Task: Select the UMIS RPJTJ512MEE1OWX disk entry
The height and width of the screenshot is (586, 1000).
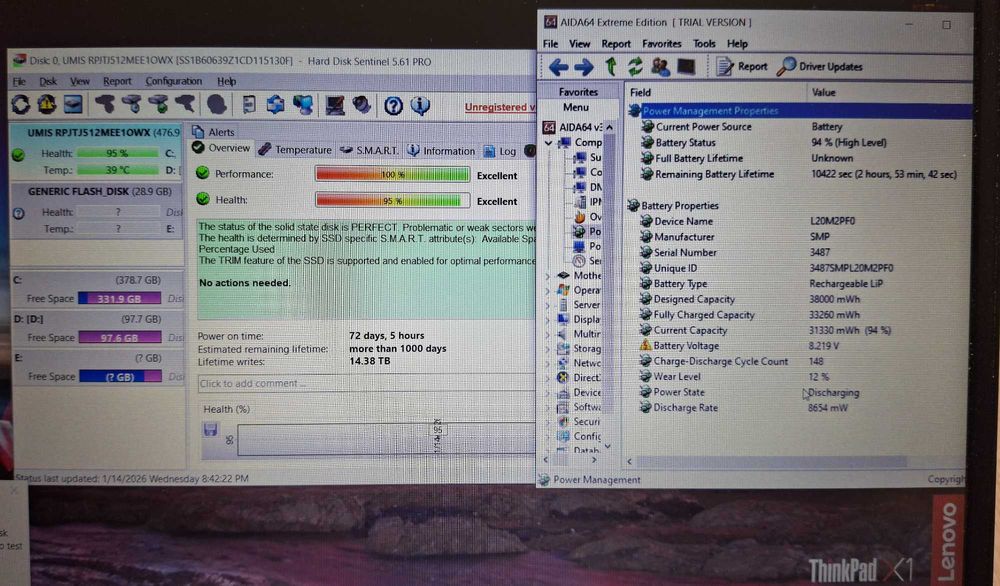Action: pyautogui.click(x=97, y=153)
